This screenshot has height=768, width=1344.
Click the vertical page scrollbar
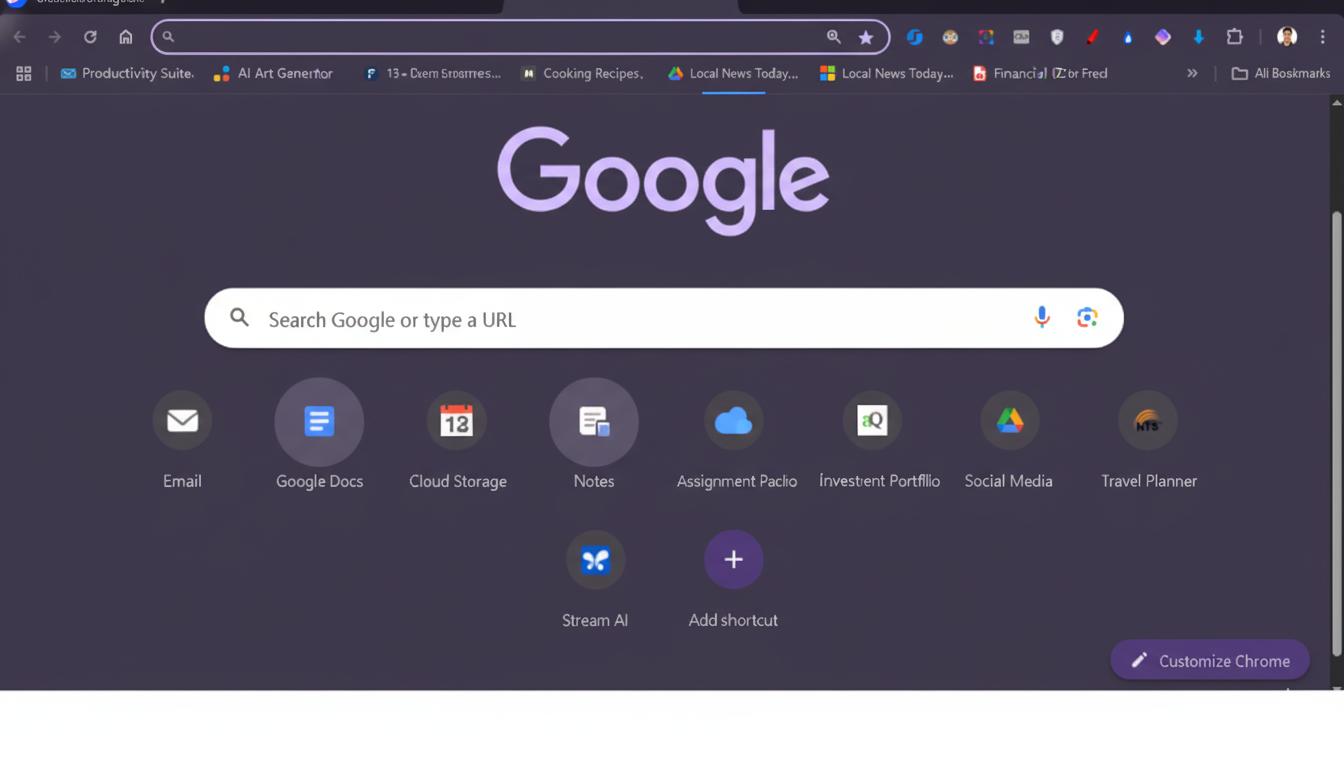[x=1337, y=430]
